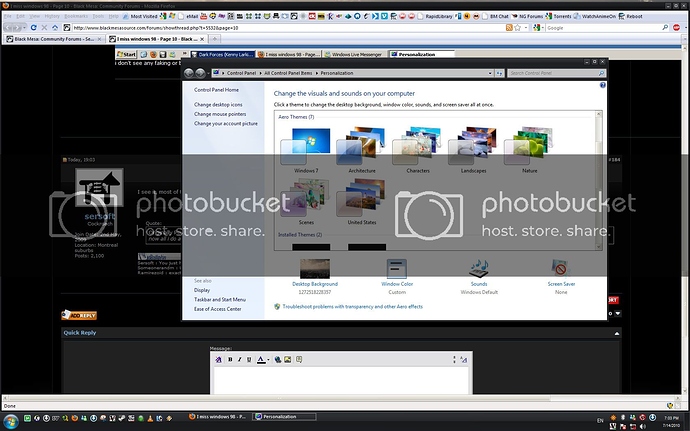Open Troubleshoot problems with transparency link

point(352,306)
